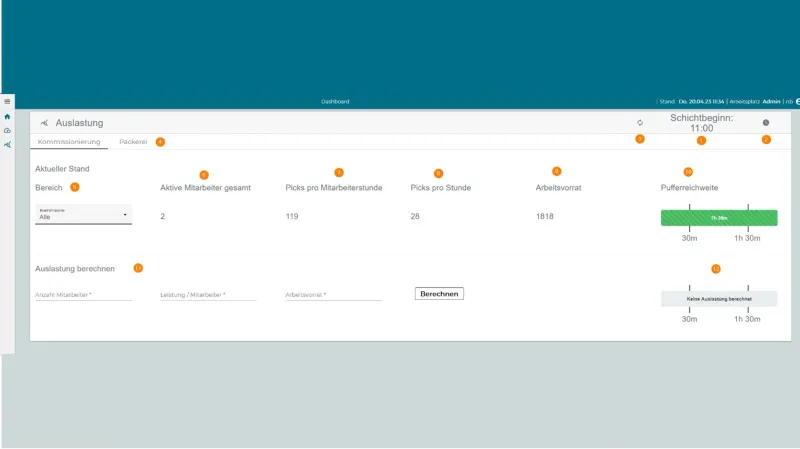Switch to the Packerei tab
The width and height of the screenshot is (800, 449).
[x=133, y=142]
